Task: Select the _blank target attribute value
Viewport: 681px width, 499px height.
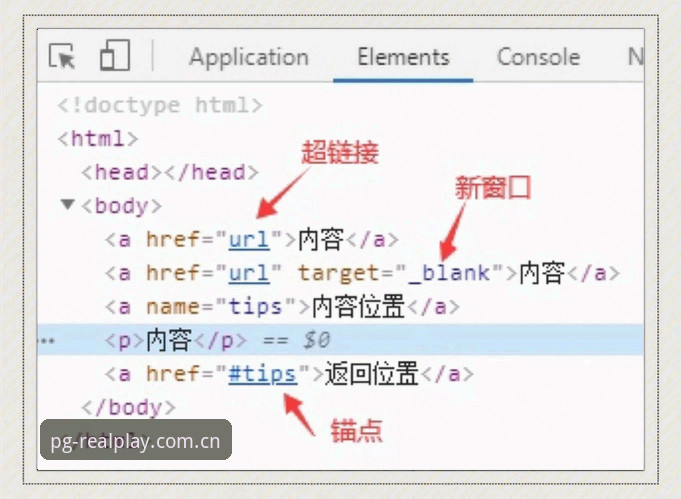Action: [449, 274]
